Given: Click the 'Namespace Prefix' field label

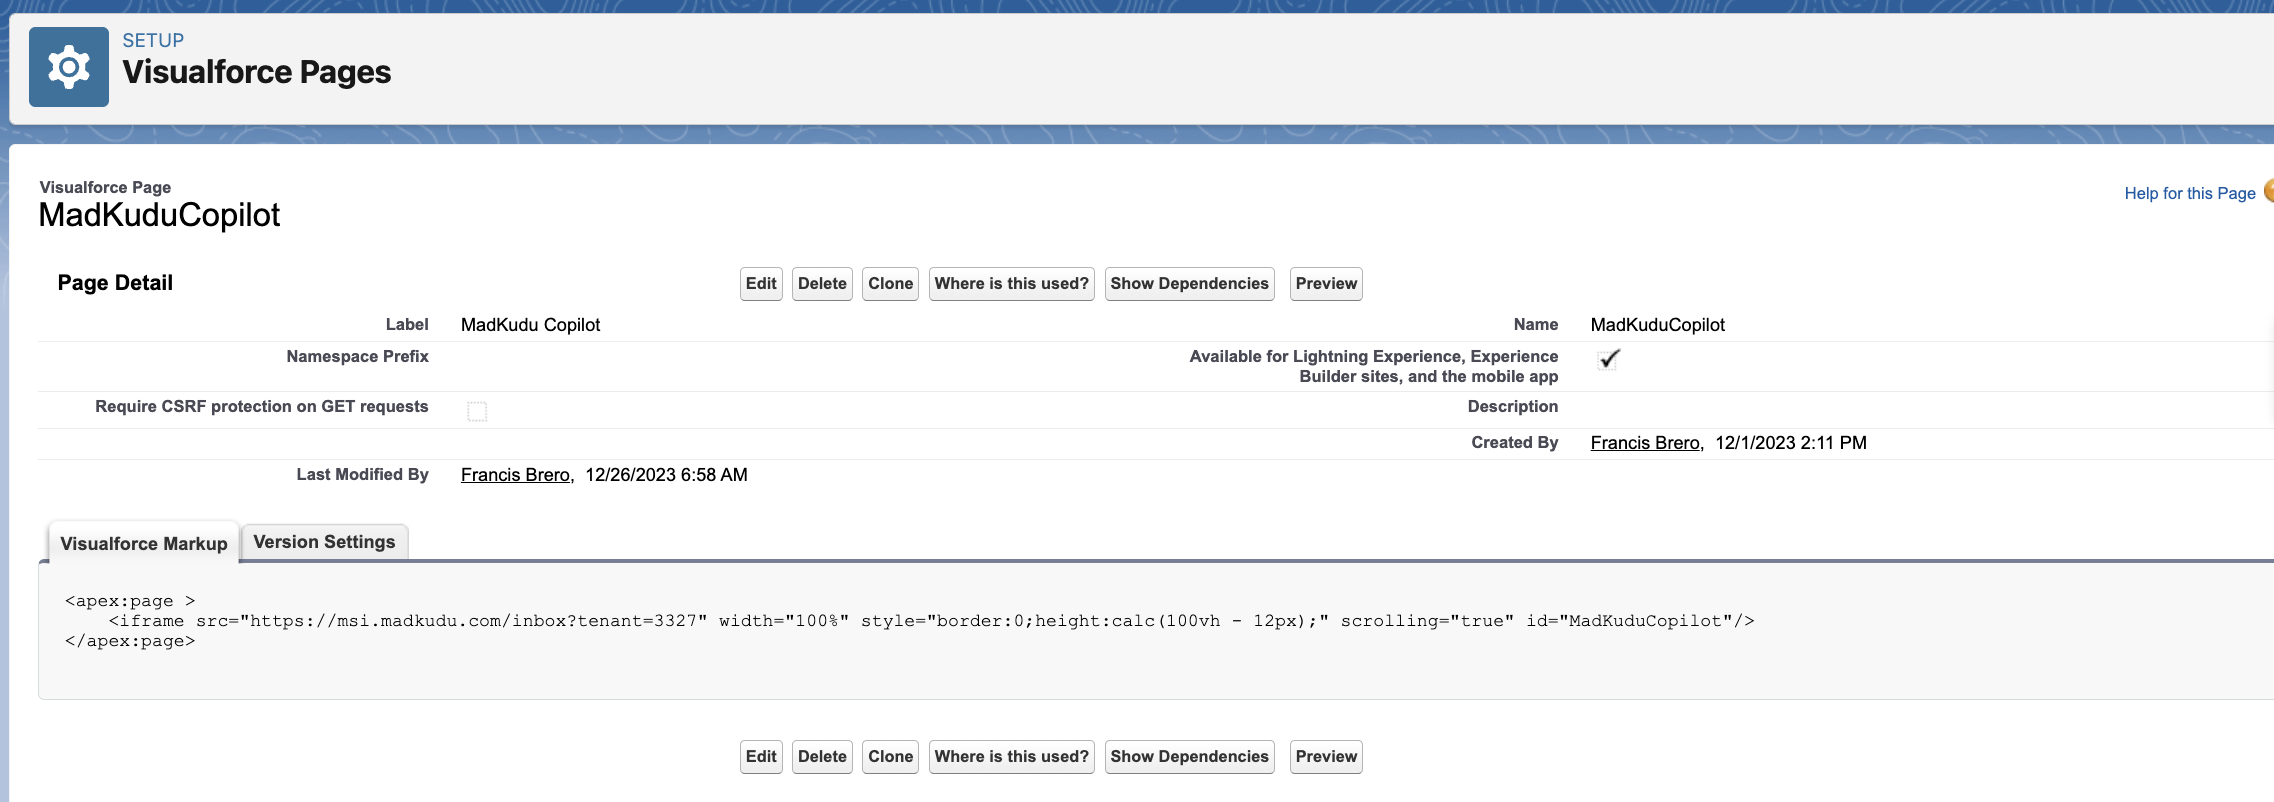Looking at the screenshot, I should (x=357, y=357).
